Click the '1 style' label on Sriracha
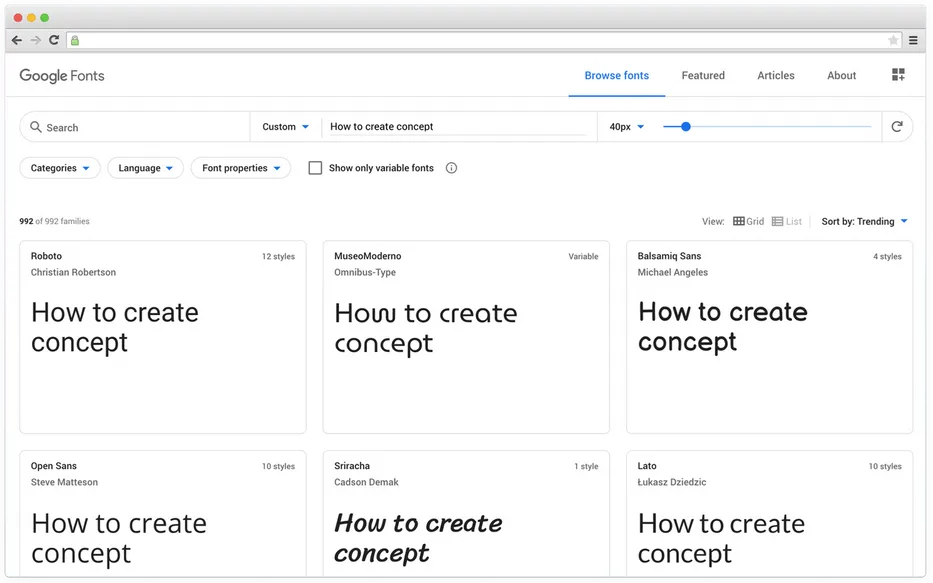The width and height of the screenshot is (933, 583). (x=586, y=466)
